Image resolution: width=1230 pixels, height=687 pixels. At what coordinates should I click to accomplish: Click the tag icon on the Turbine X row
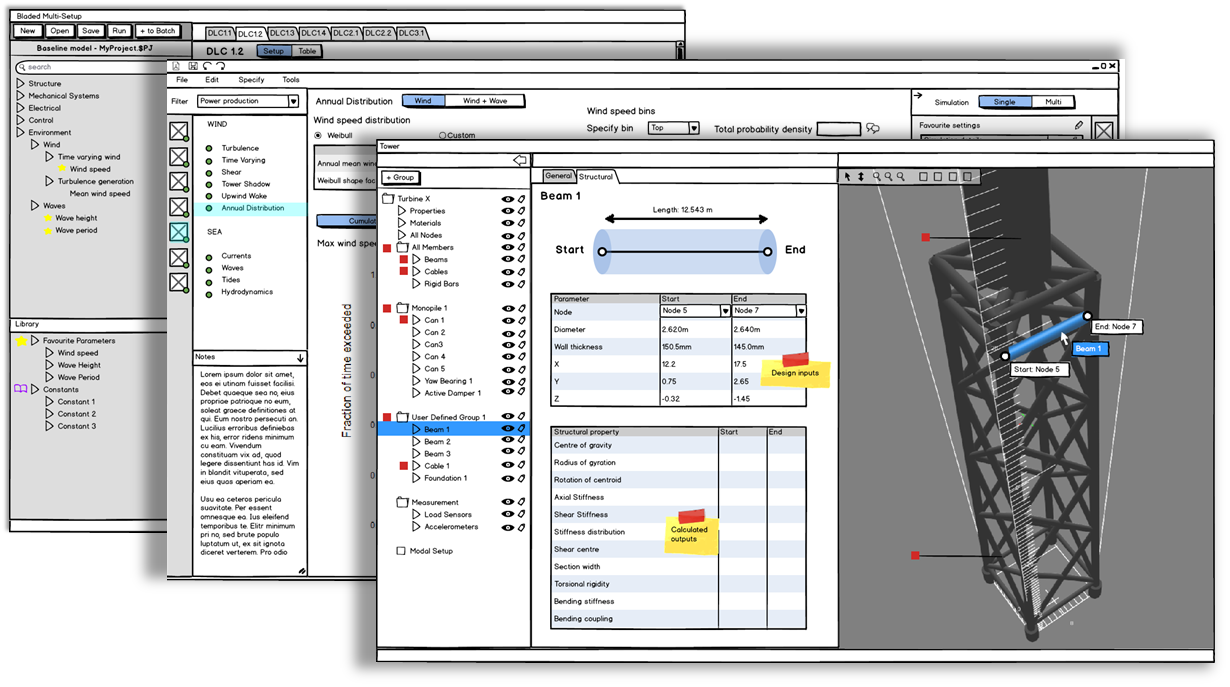(x=521, y=199)
